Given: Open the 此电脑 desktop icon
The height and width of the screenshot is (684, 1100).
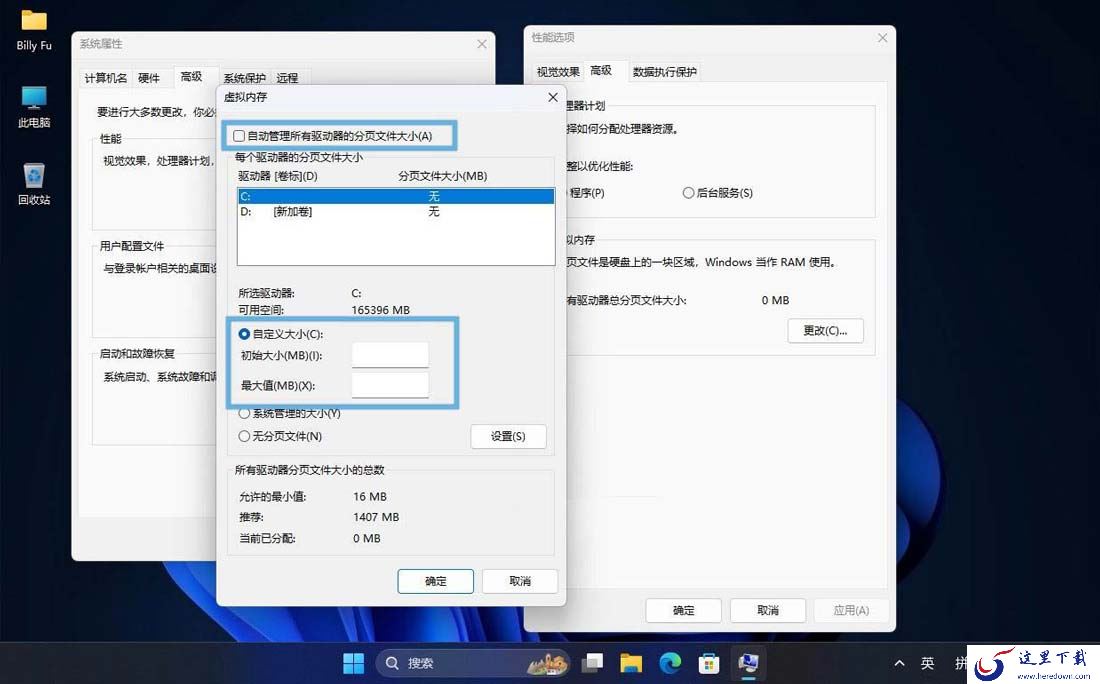Looking at the screenshot, I should click(34, 107).
